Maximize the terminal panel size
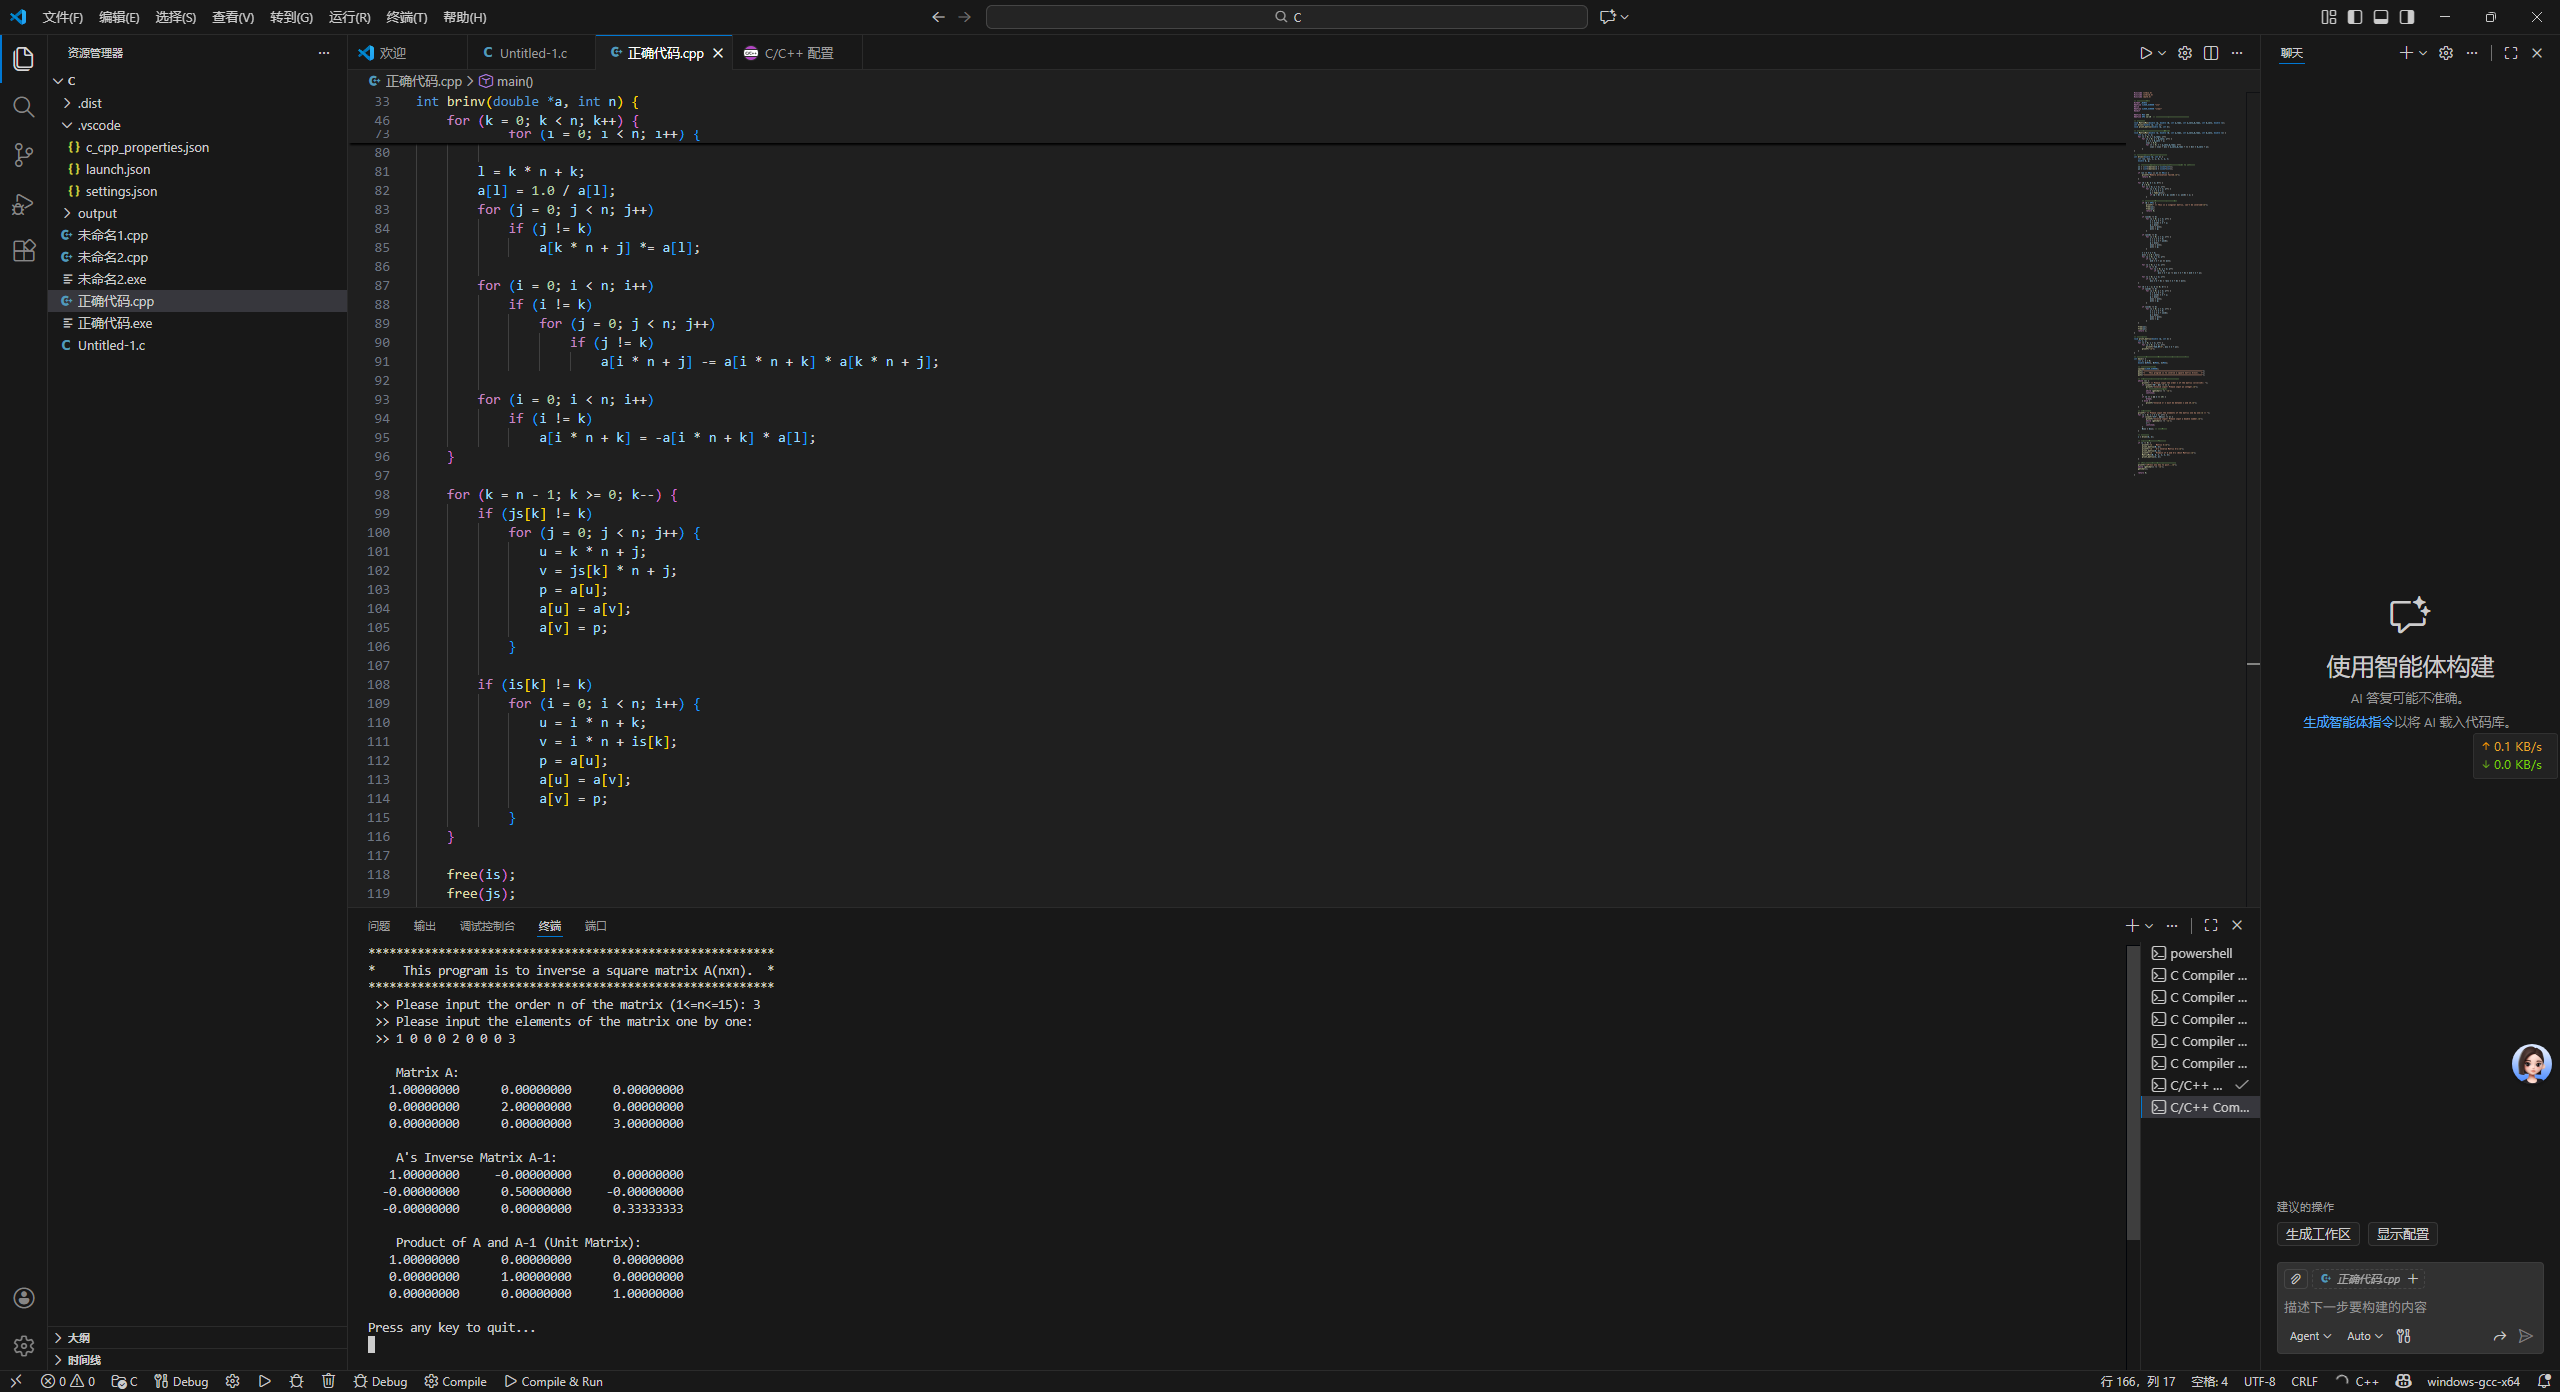 point(2211,925)
